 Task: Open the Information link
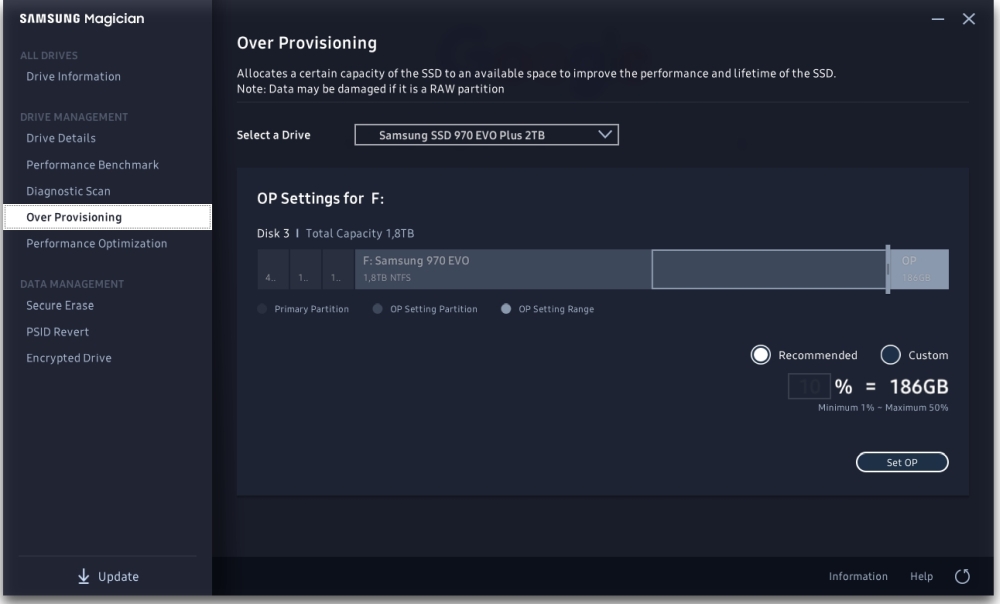coord(858,576)
